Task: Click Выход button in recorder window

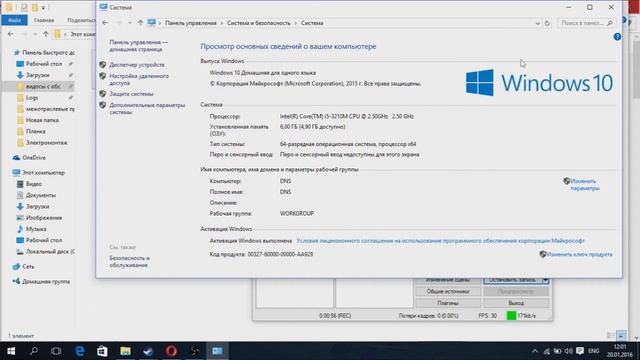Action: (516, 303)
